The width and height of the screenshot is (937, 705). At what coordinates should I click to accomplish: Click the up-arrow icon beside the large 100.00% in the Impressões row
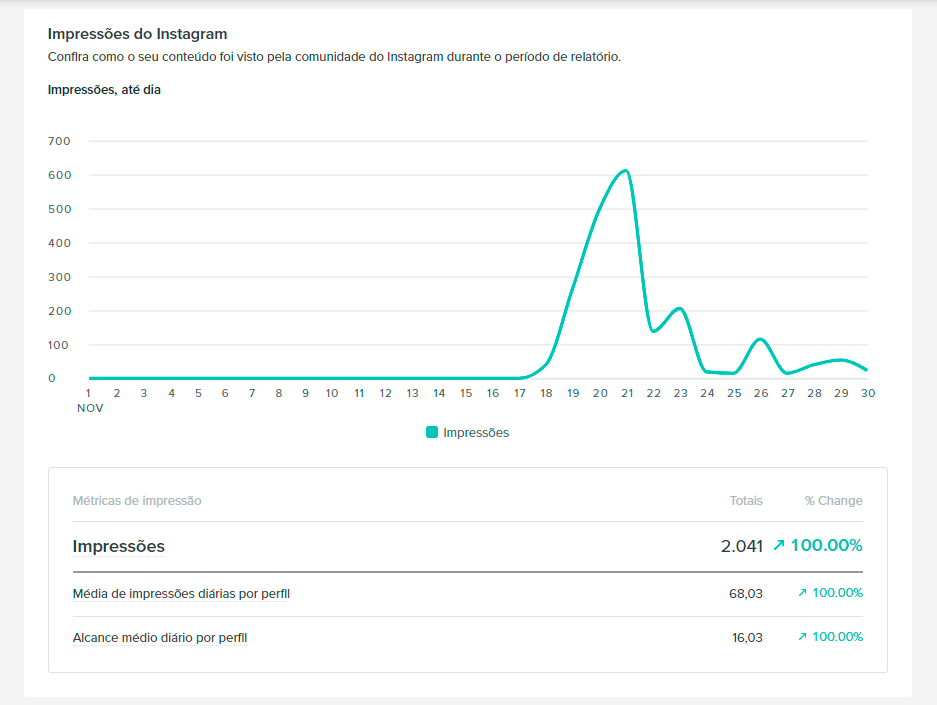(779, 545)
